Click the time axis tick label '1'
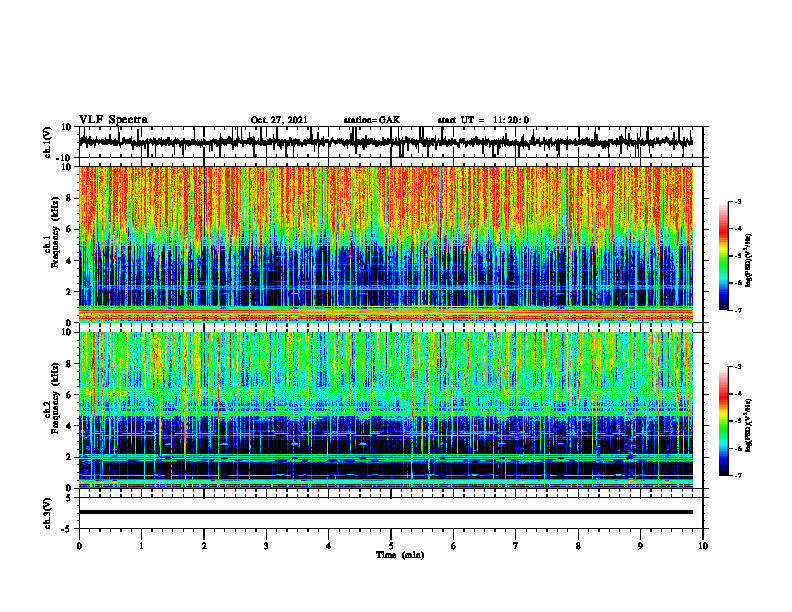The height and width of the screenshot is (612, 792). 141,546
